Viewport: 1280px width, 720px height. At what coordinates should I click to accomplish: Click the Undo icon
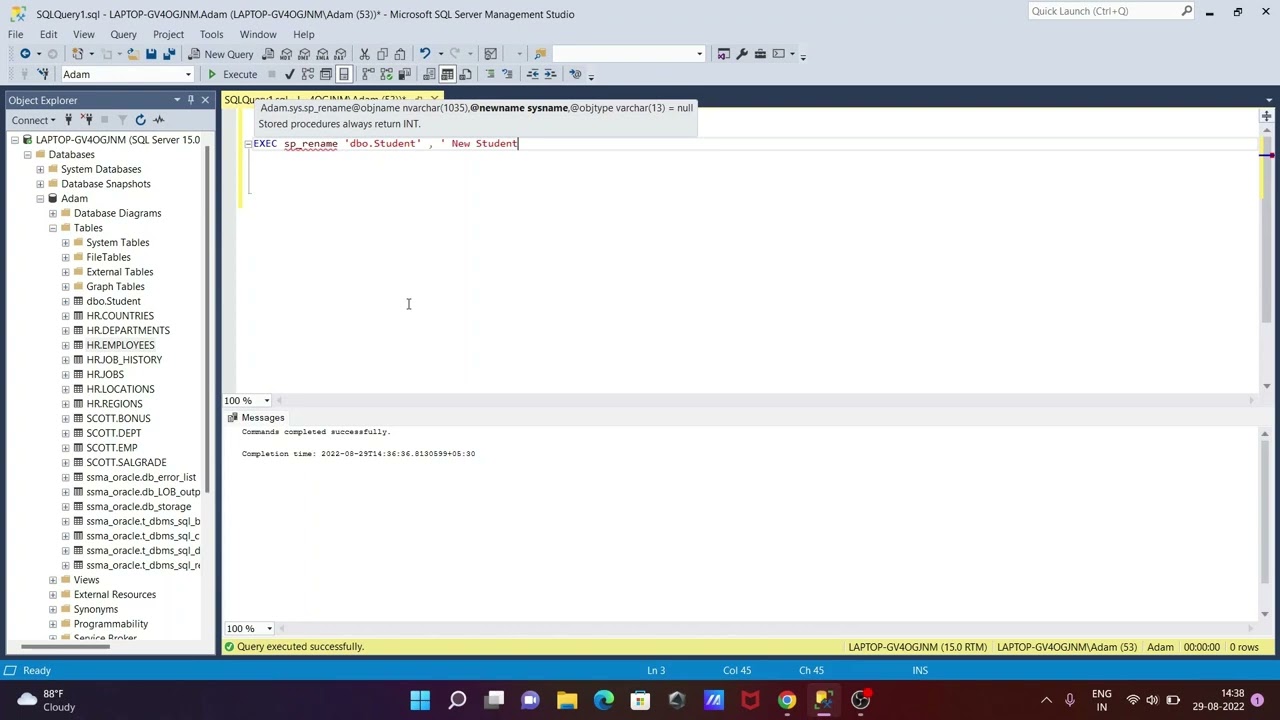[x=425, y=54]
